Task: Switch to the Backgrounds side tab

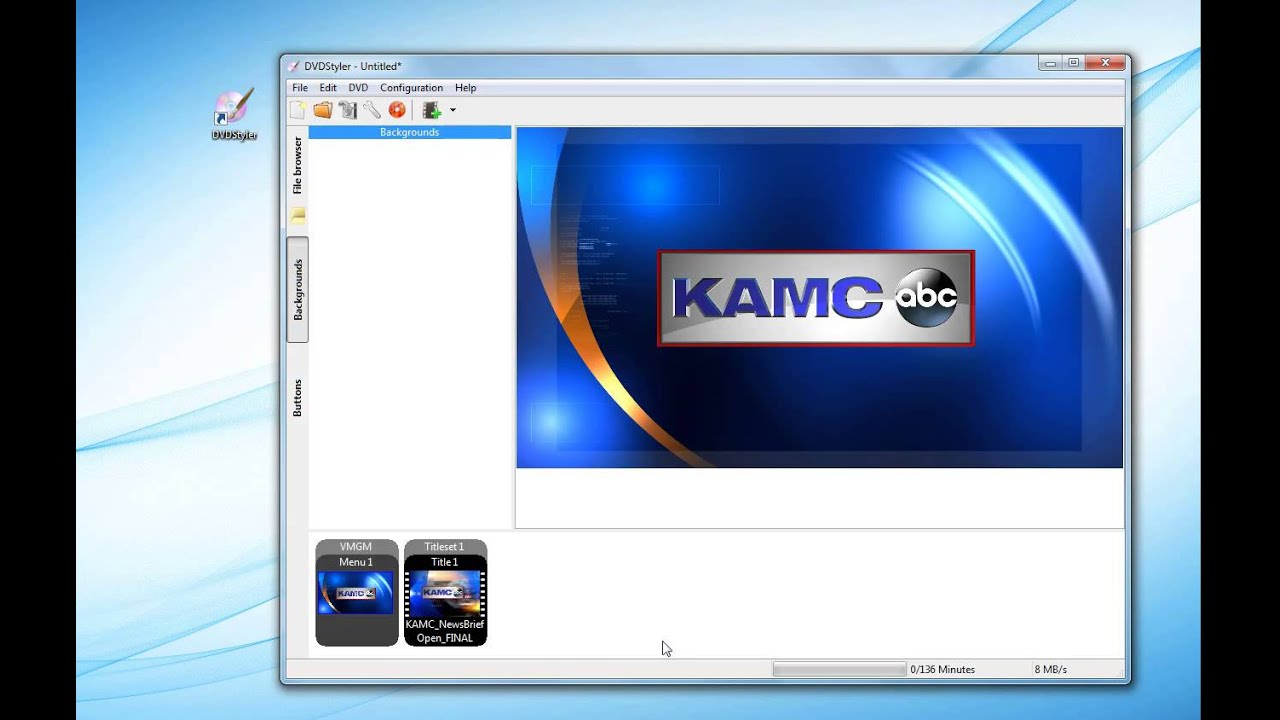Action: tap(297, 289)
